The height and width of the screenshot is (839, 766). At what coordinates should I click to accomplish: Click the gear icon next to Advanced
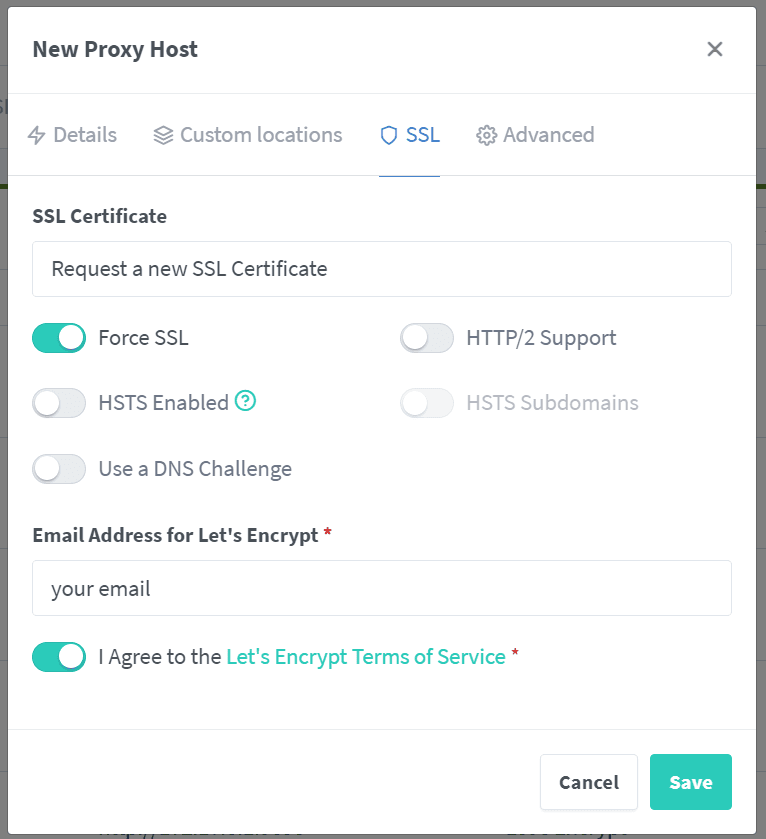(x=487, y=134)
